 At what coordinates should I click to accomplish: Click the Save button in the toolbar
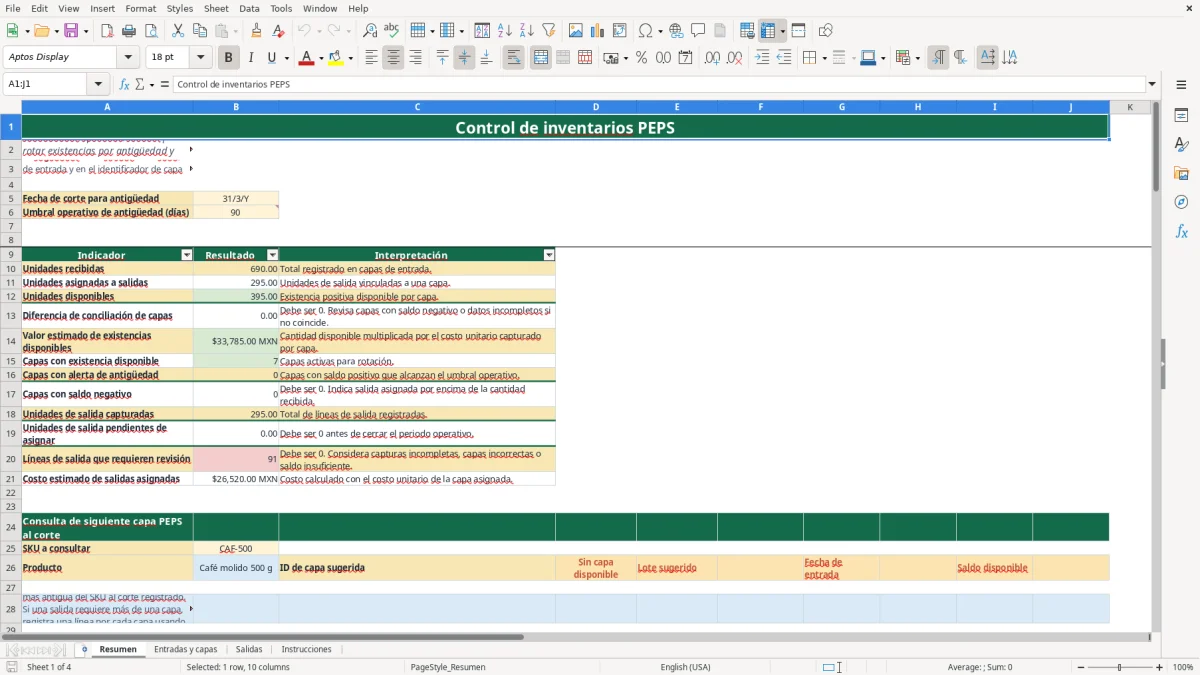pos(71,31)
